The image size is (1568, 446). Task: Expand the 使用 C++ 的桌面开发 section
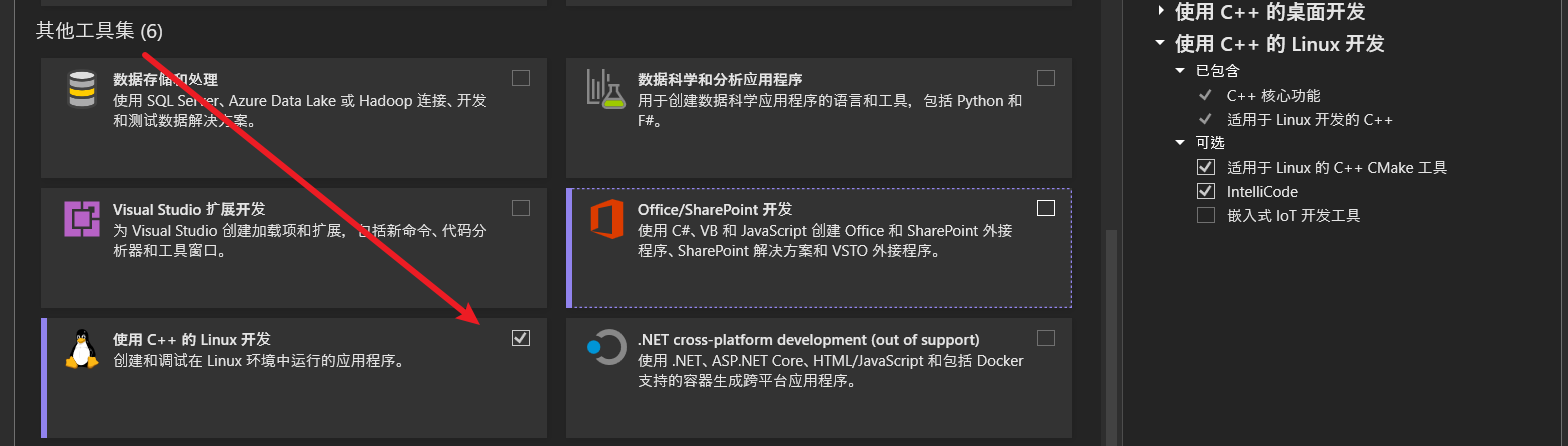(x=1160, y=11)
